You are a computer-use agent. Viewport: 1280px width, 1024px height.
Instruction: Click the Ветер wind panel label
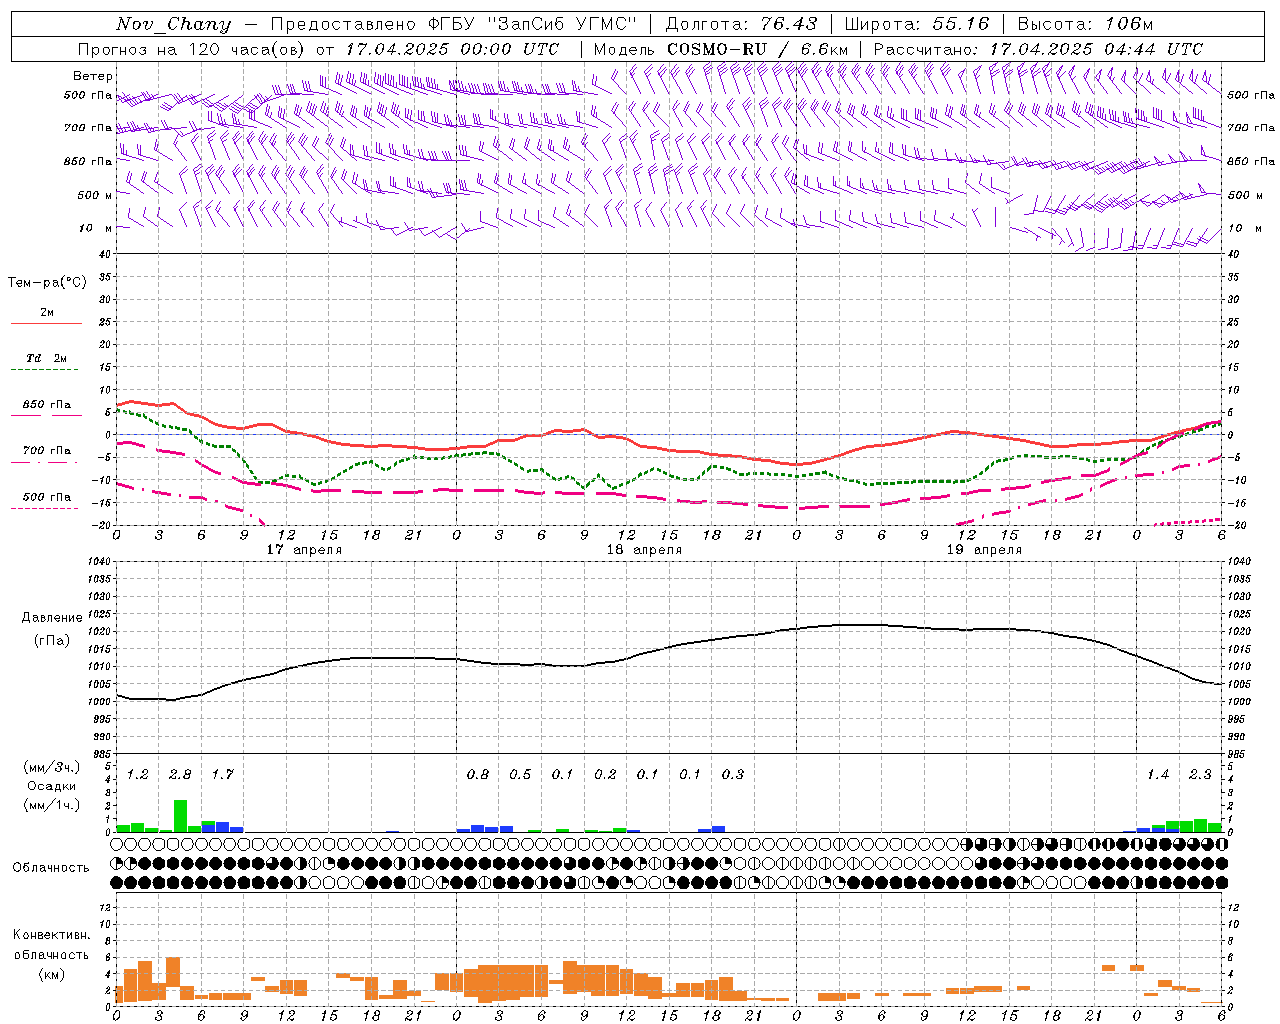click(93, 76)
